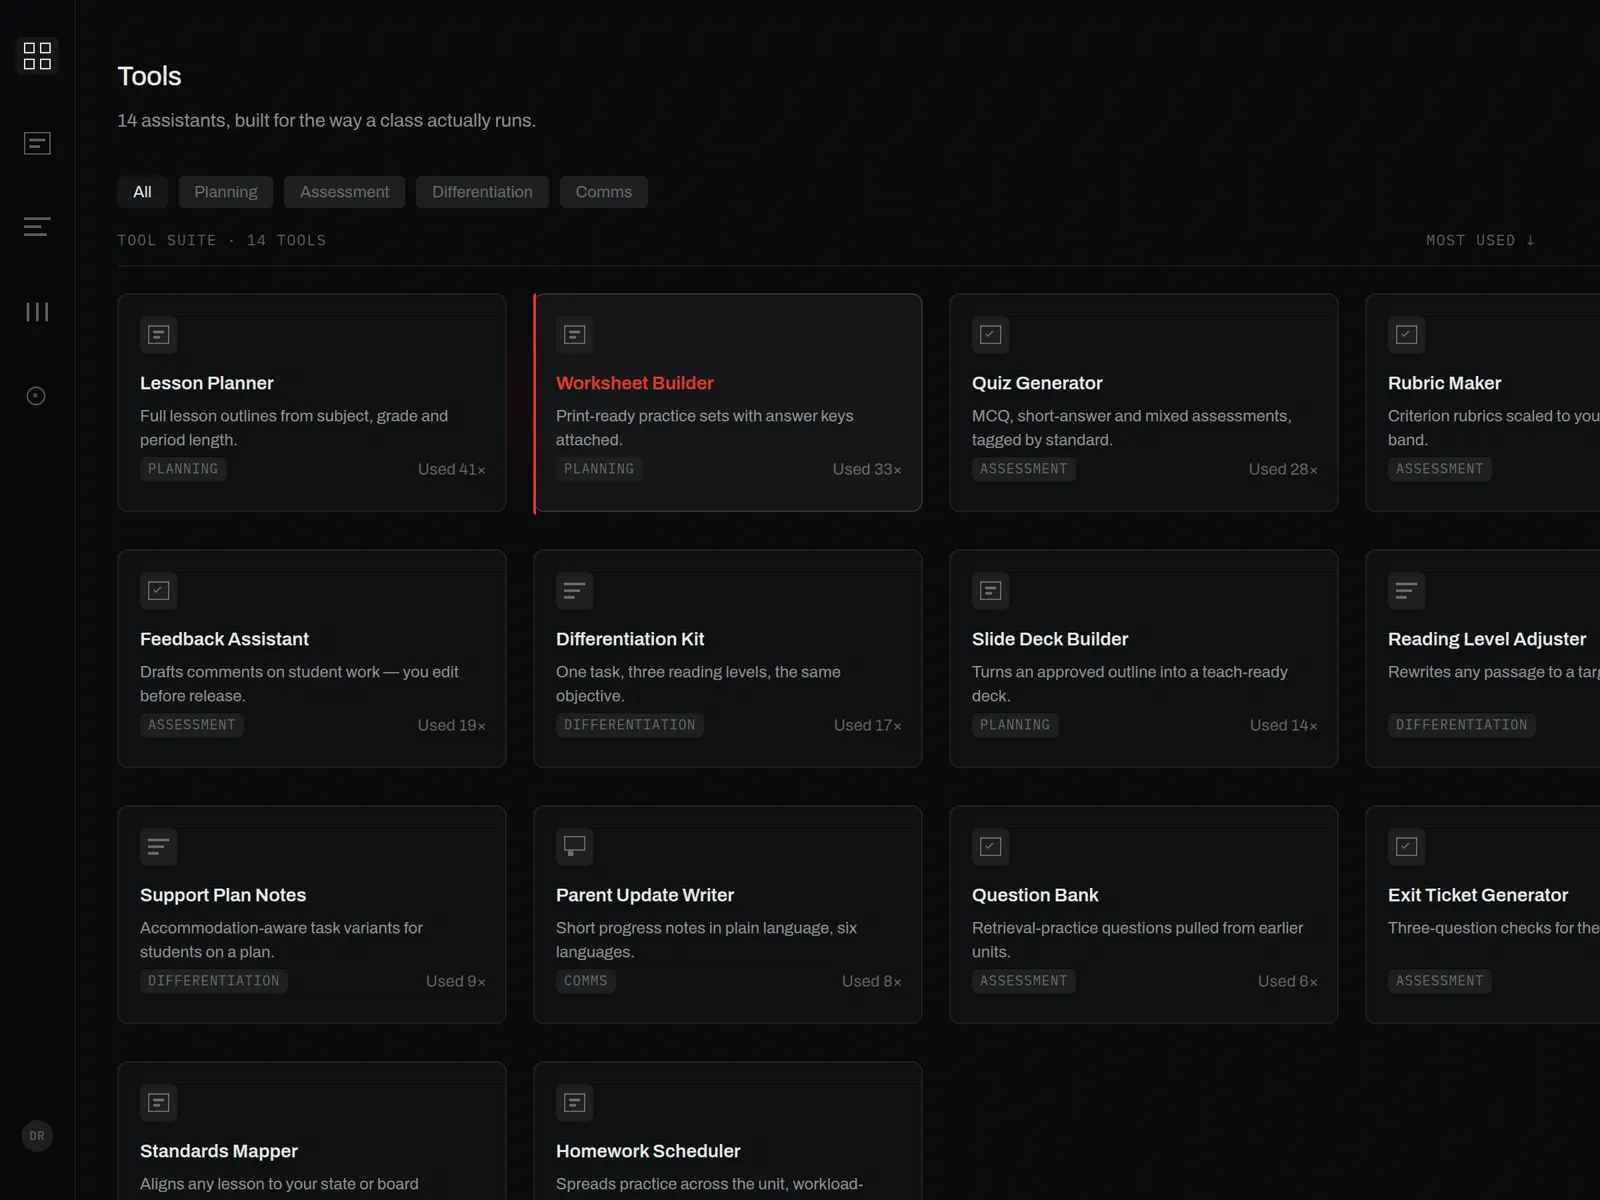
Task: Click the ASSESSMENT tag on Feedback Assistant
Action: point(192,725)
